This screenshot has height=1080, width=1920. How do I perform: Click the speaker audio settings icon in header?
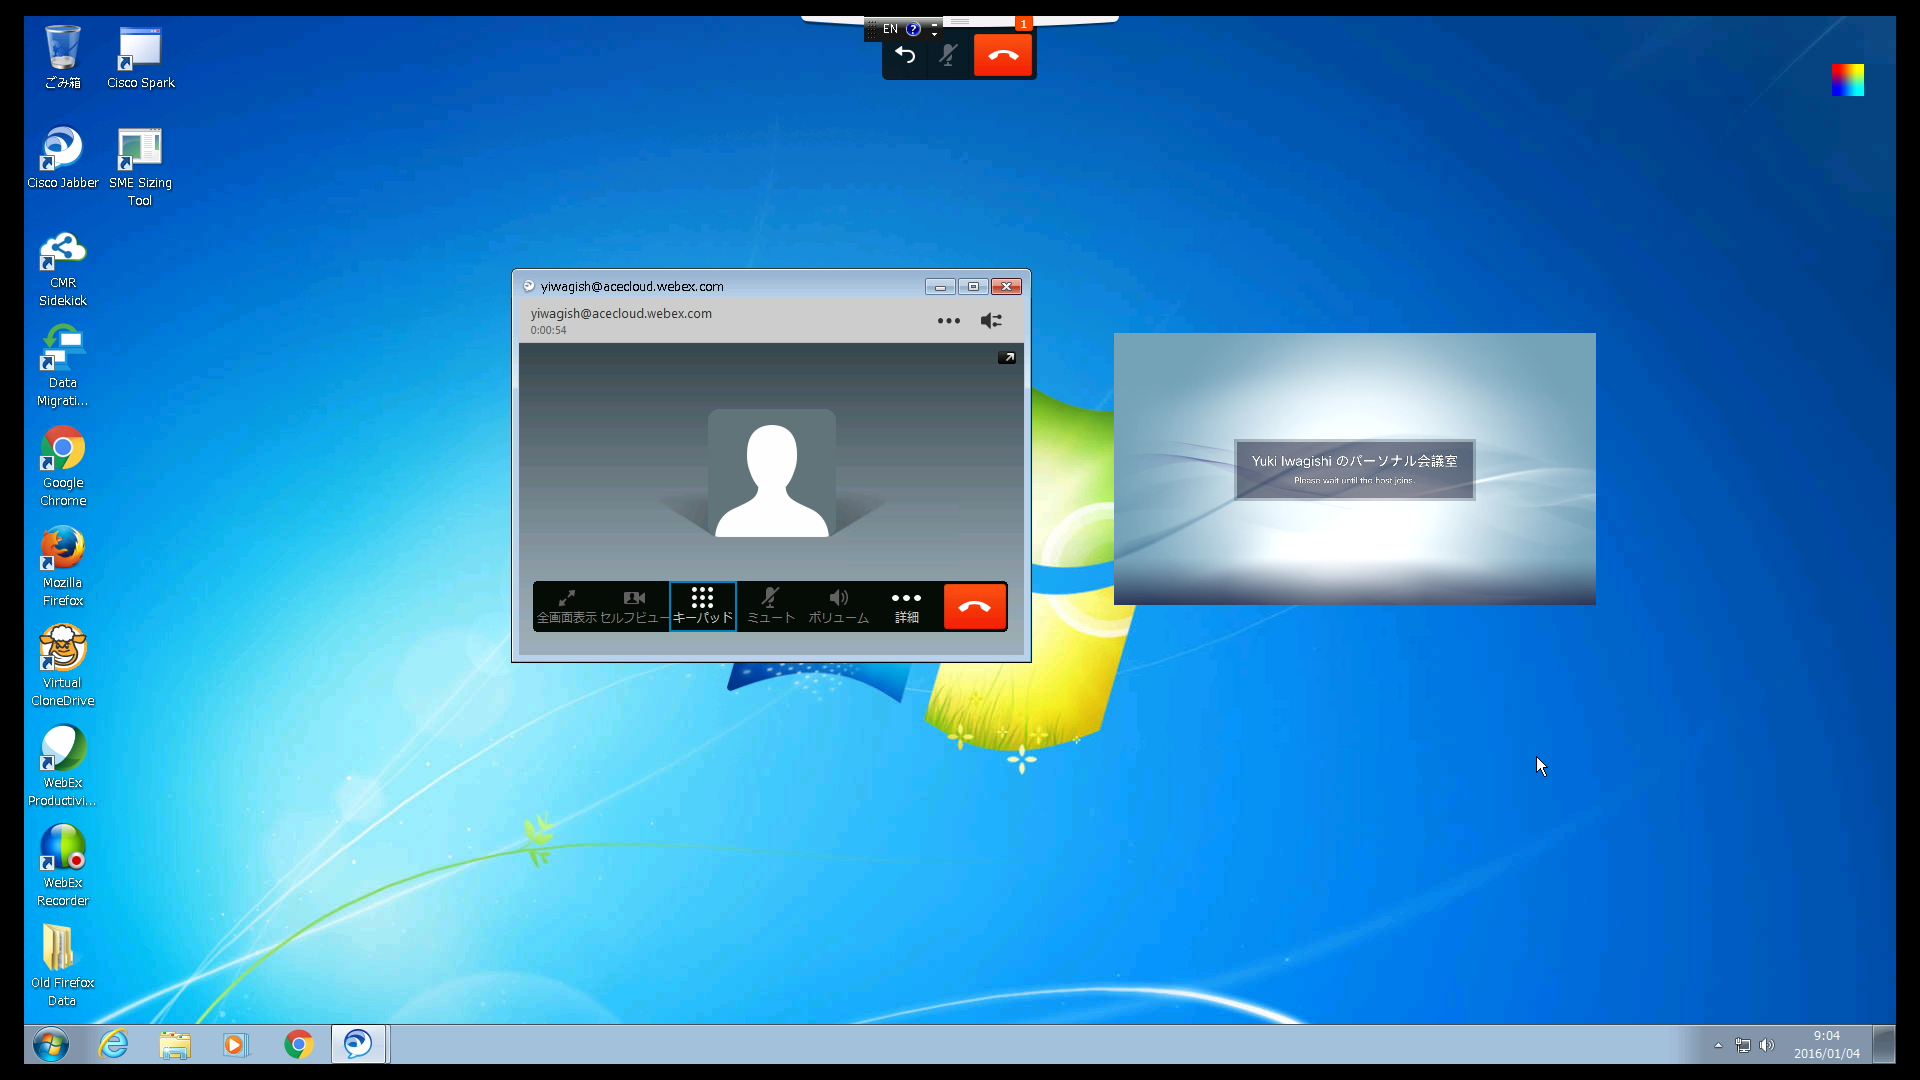(x=991, y=321)
